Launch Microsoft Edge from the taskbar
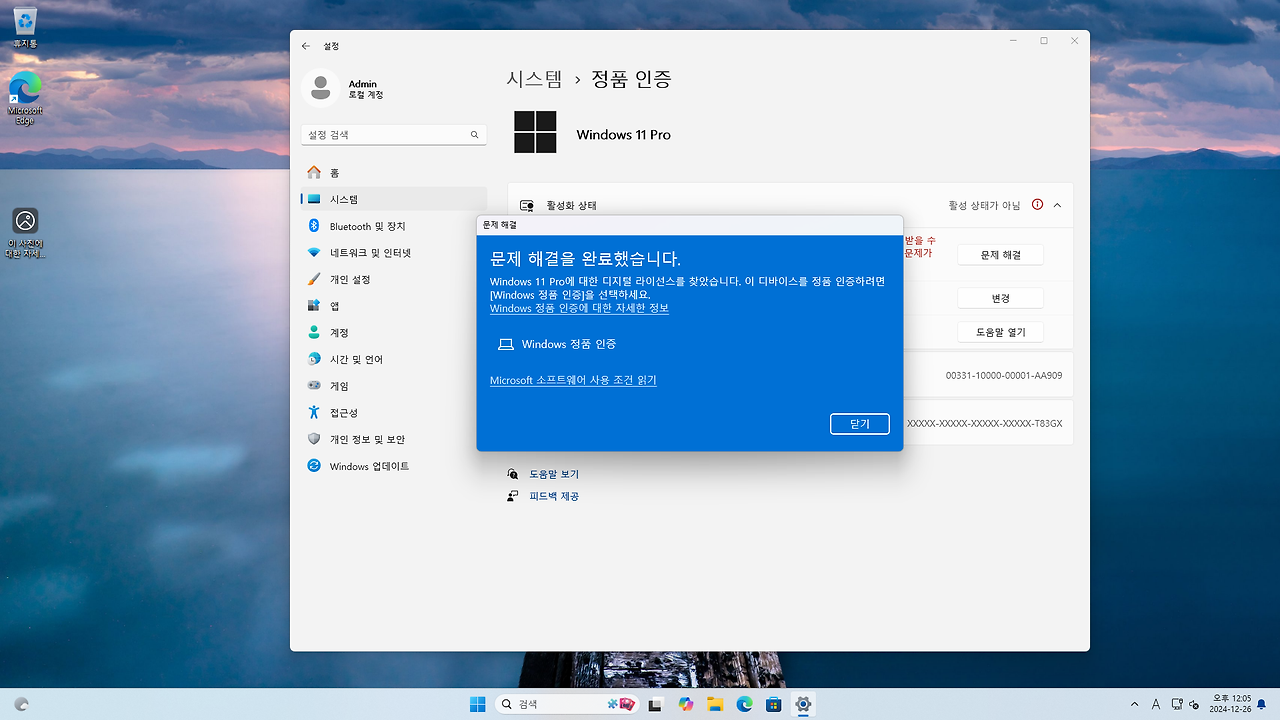This screenshot has width=1280, height=720. point(744,703)
